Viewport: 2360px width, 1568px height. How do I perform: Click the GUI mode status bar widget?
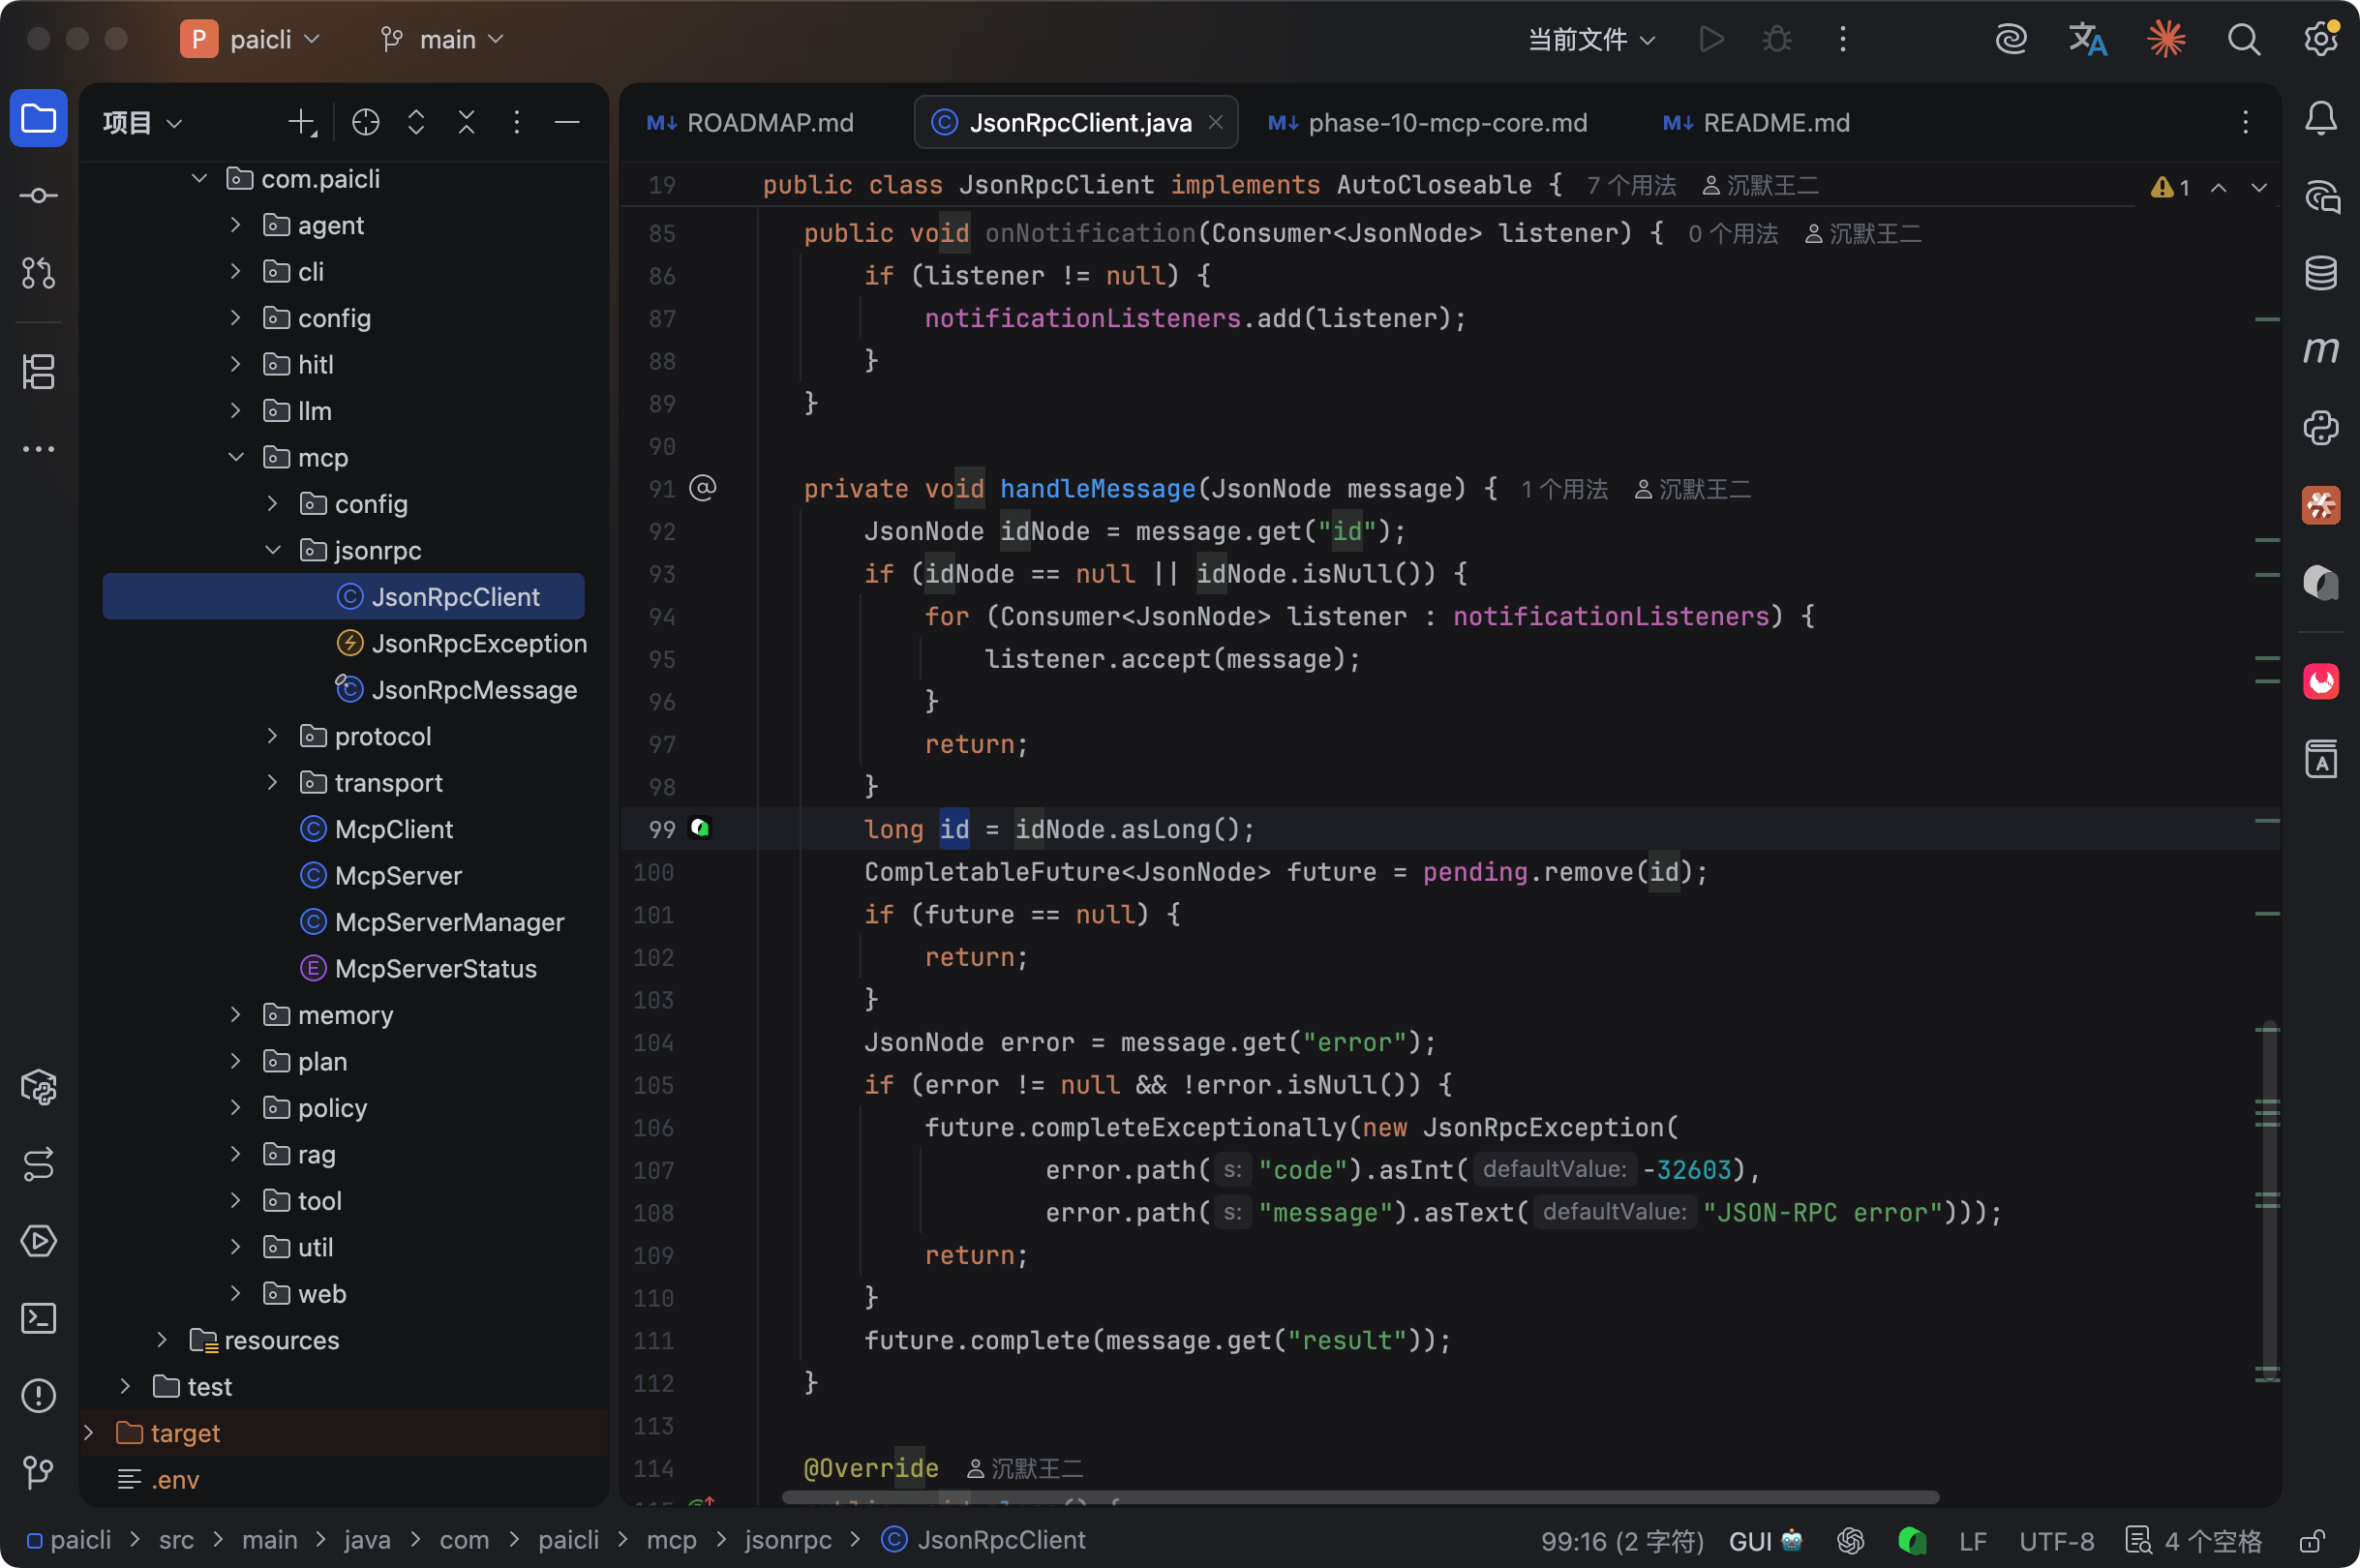click(x=1765, y=1540)
